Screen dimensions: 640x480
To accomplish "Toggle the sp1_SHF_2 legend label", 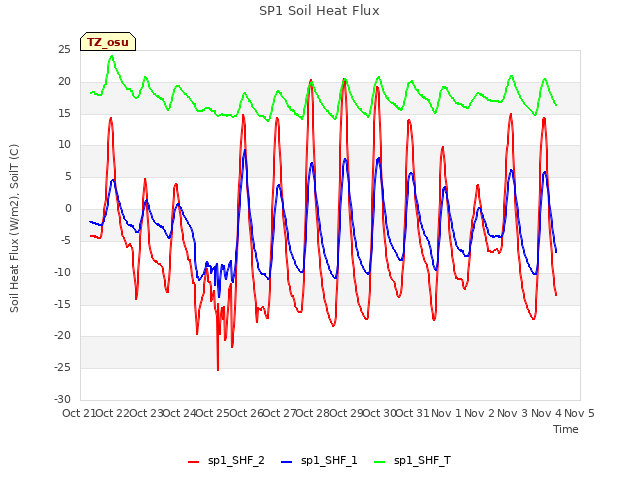I will (236, 460).
